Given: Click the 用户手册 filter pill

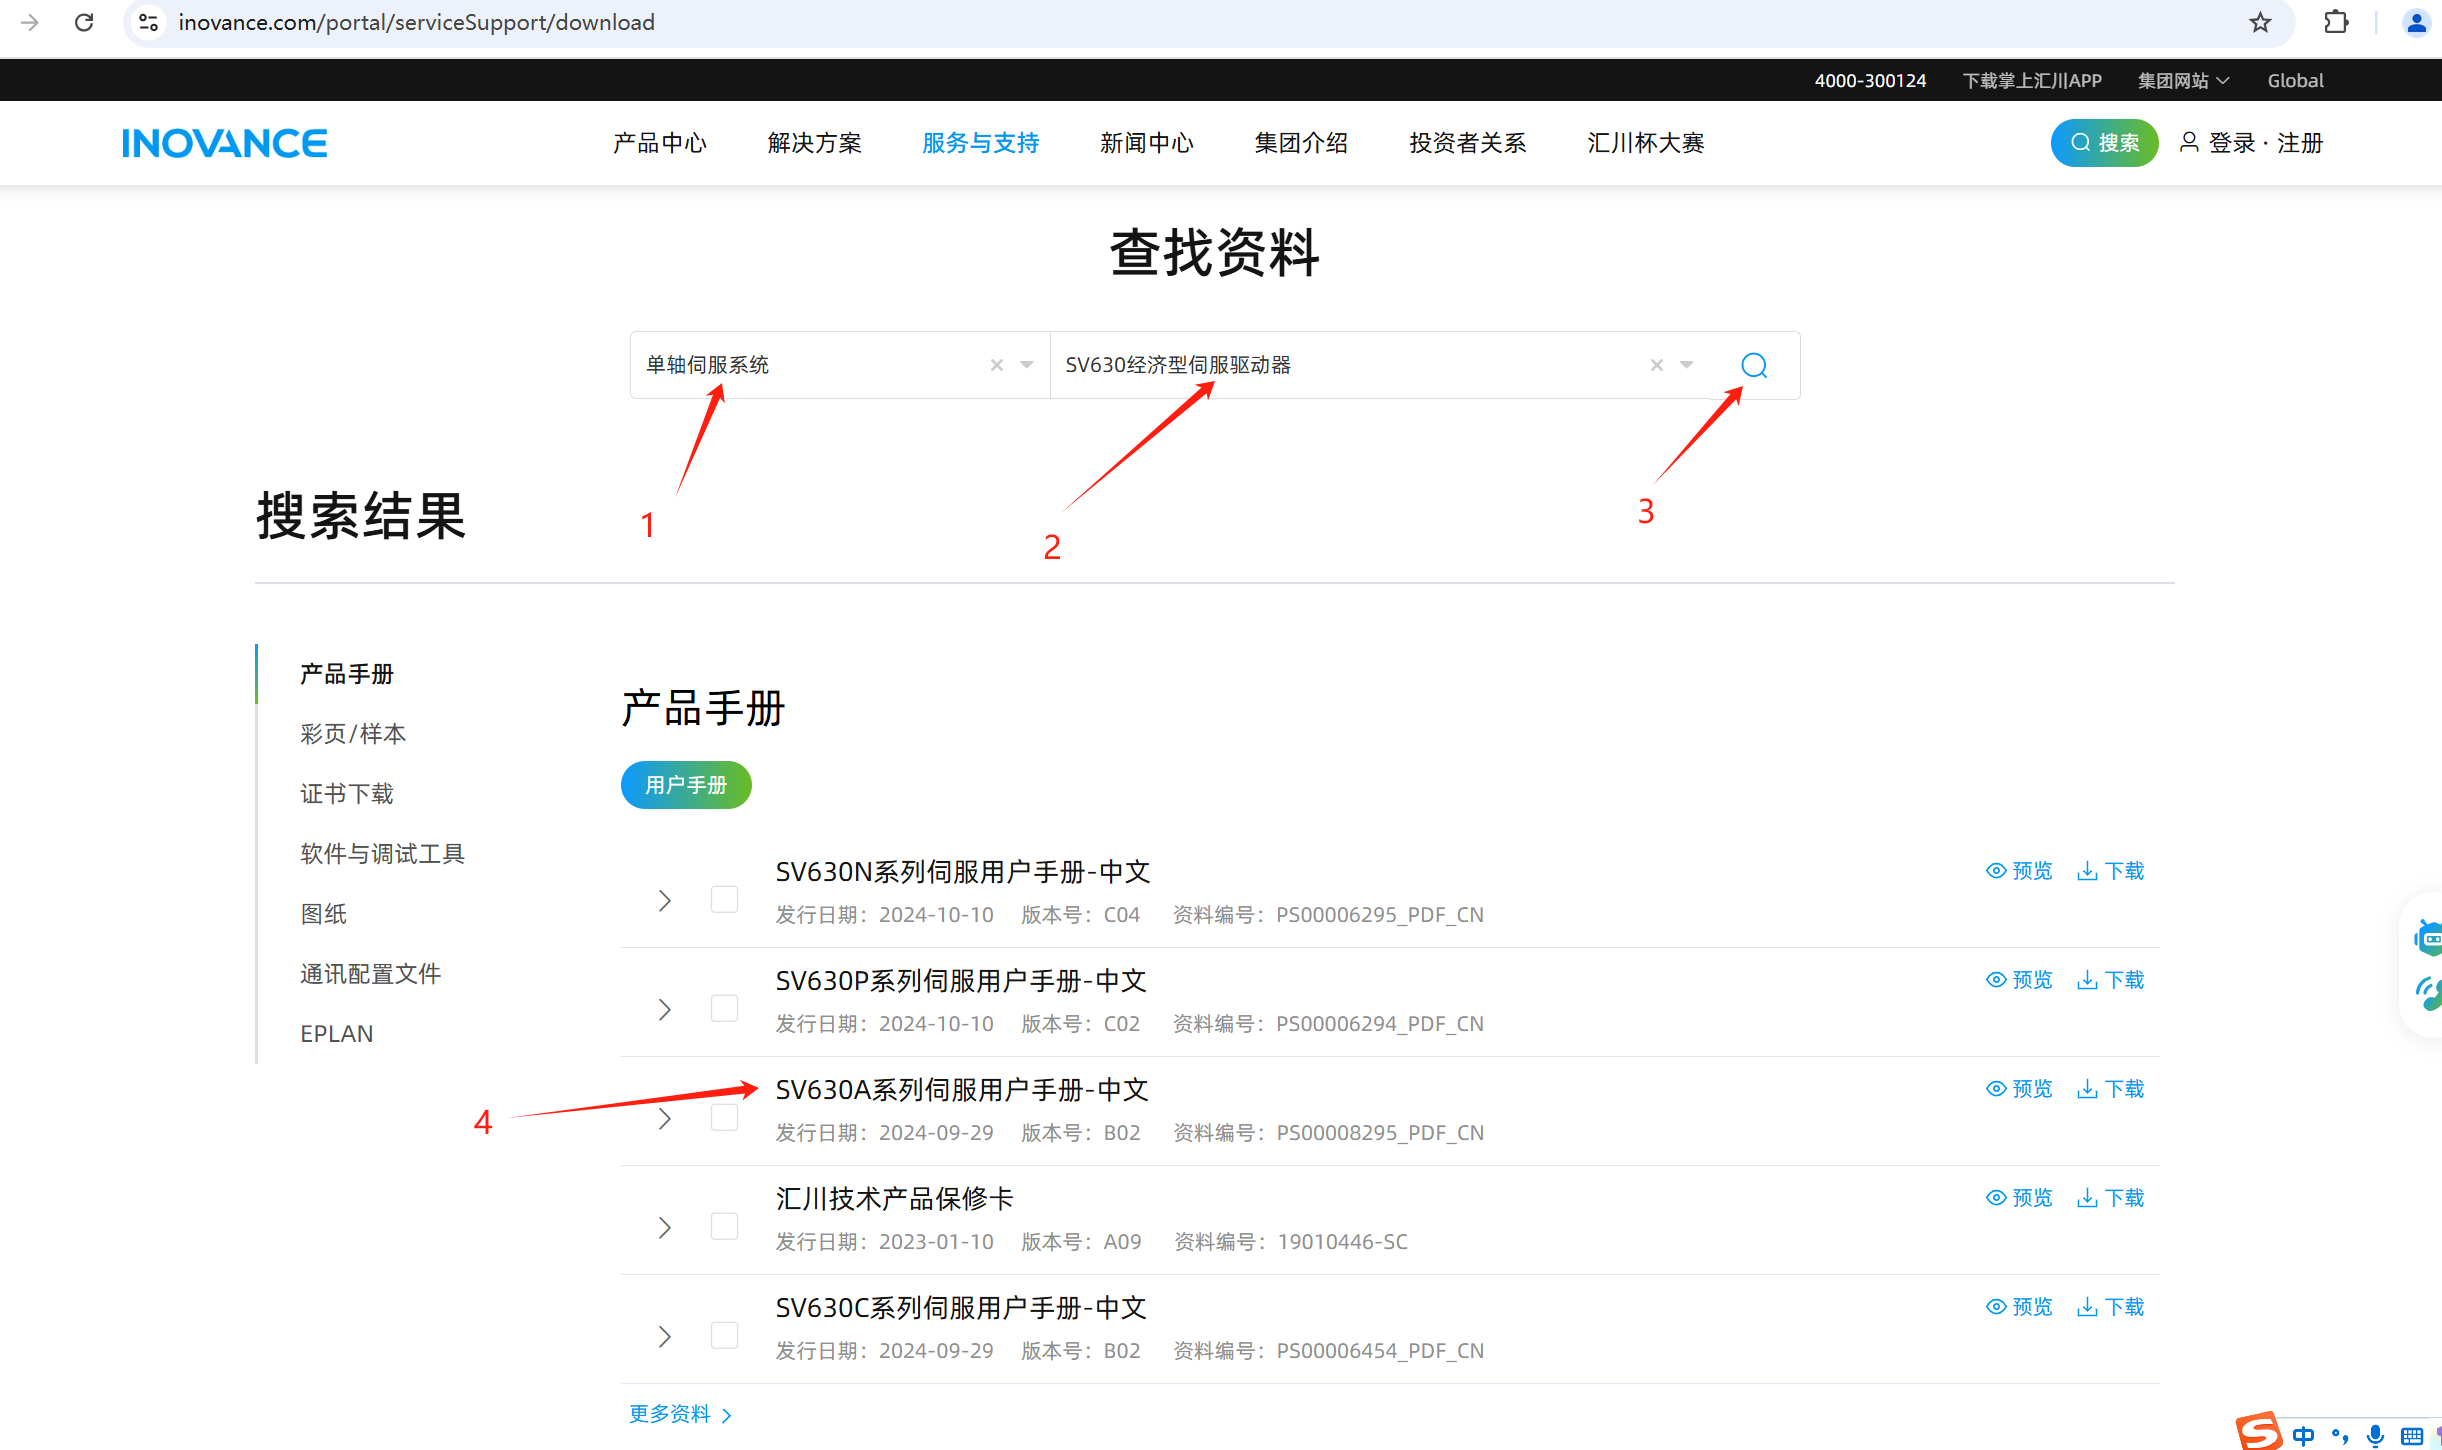Looking at the screenshot, I should click(x=686, y=785).
